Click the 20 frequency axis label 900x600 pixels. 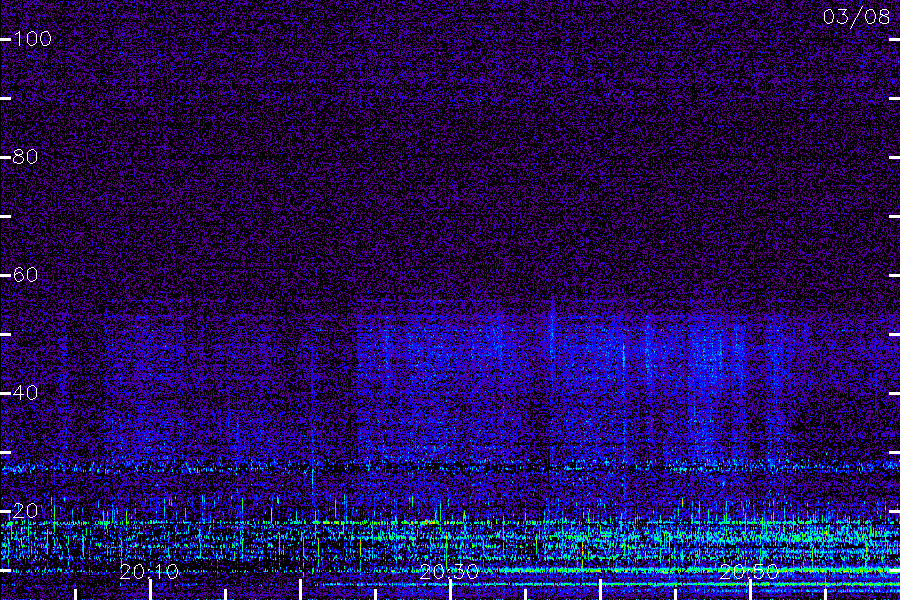click(x=25, y=510)
